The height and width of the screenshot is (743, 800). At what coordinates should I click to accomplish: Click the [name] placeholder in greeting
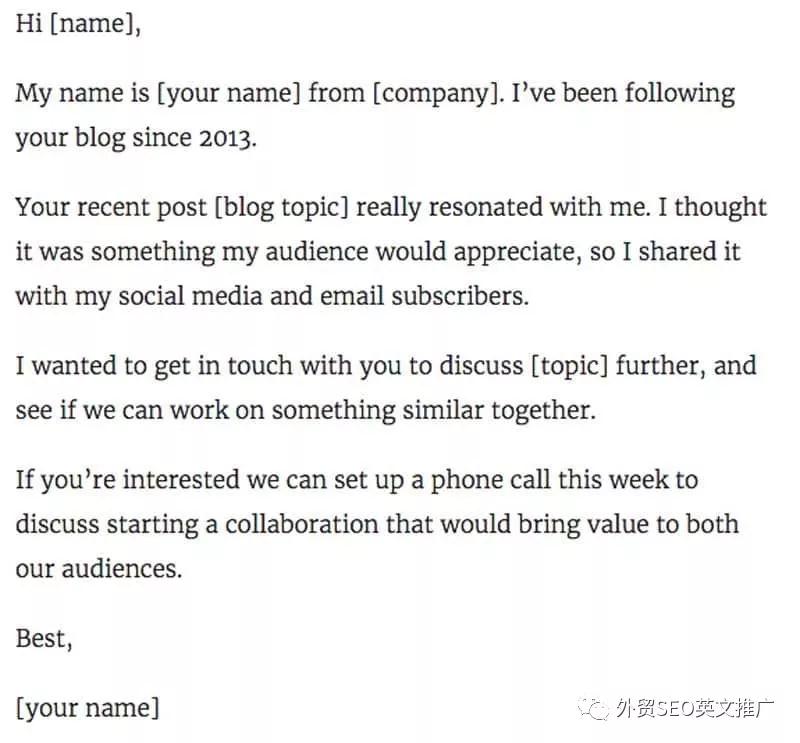(x=92, y=23)
